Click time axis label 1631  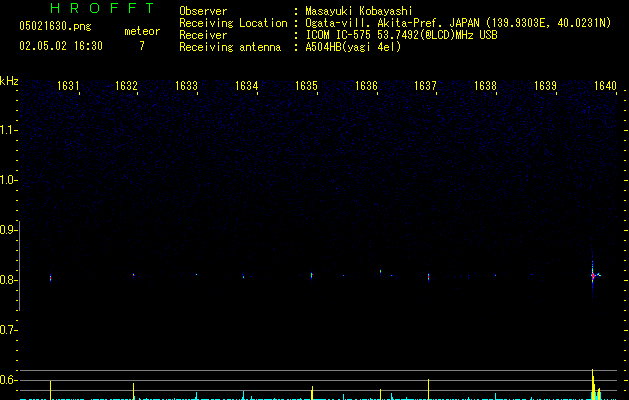click(68, 86)
